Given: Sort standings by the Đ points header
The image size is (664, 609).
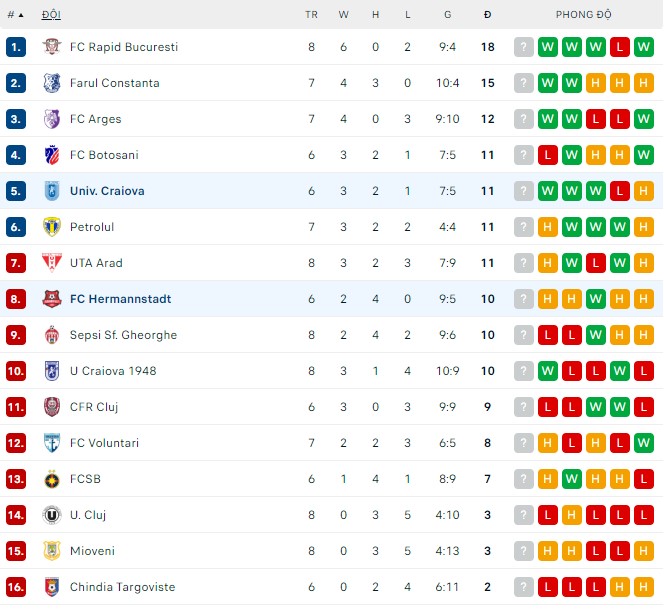Looking at the screenshot, I should 487,15.
